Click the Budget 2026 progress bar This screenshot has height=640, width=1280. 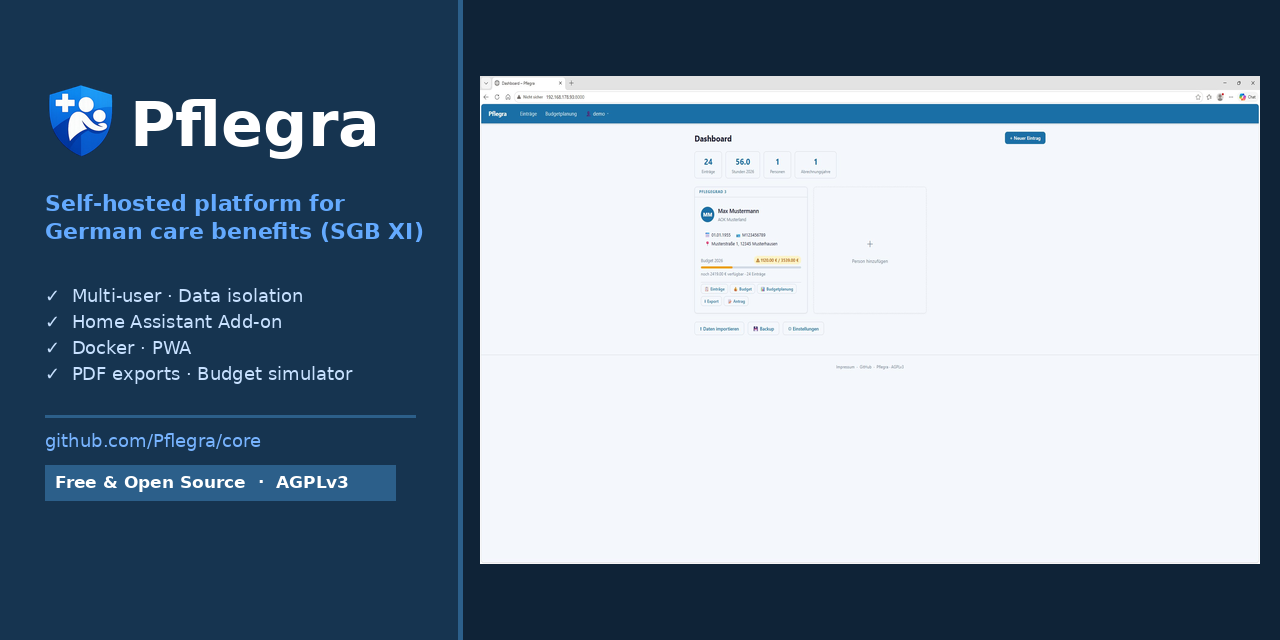click(x=751, y=267)
